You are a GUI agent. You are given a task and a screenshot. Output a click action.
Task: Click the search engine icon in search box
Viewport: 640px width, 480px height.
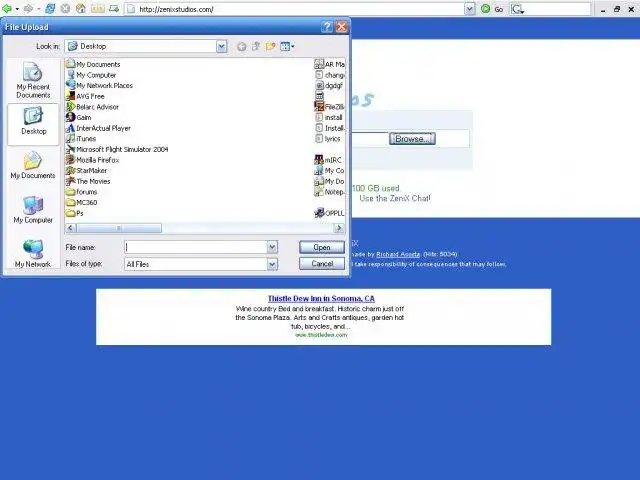[x=517, y=9]
